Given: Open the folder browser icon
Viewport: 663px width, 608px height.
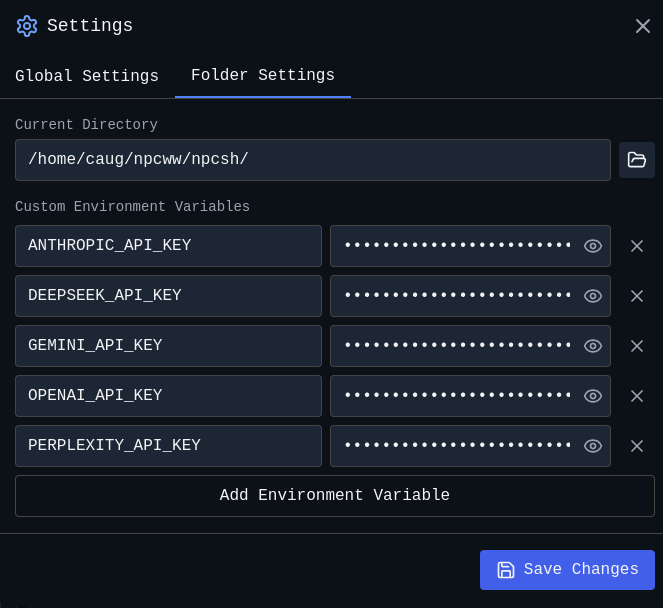Looking at the screenshot, I should (x=637, y=160).
